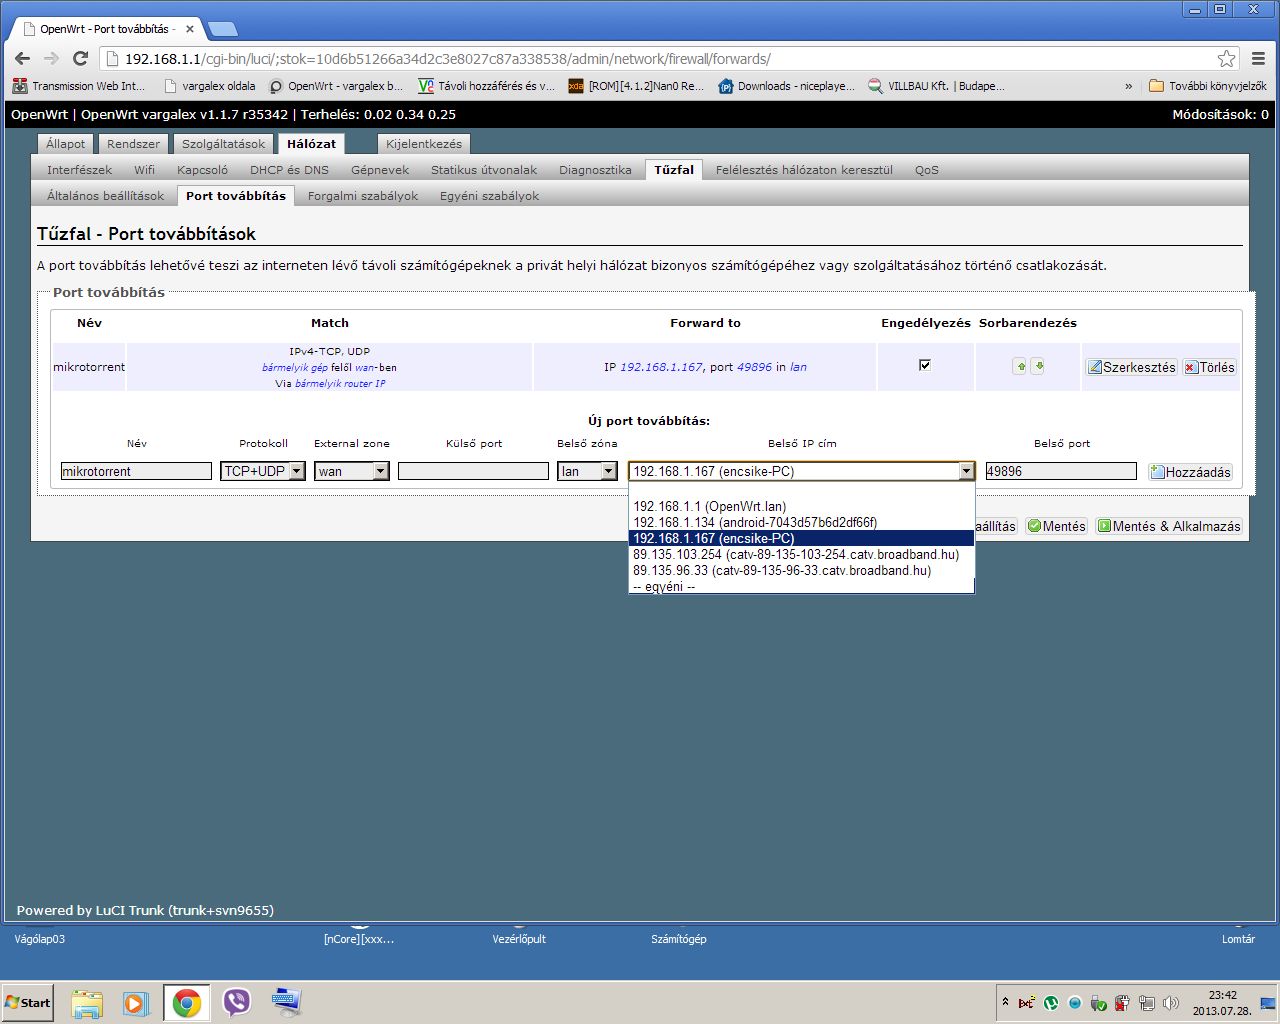Open the Diagnosztika submenu
This screenshot has width=1280, height=1024.
point(595,170)
